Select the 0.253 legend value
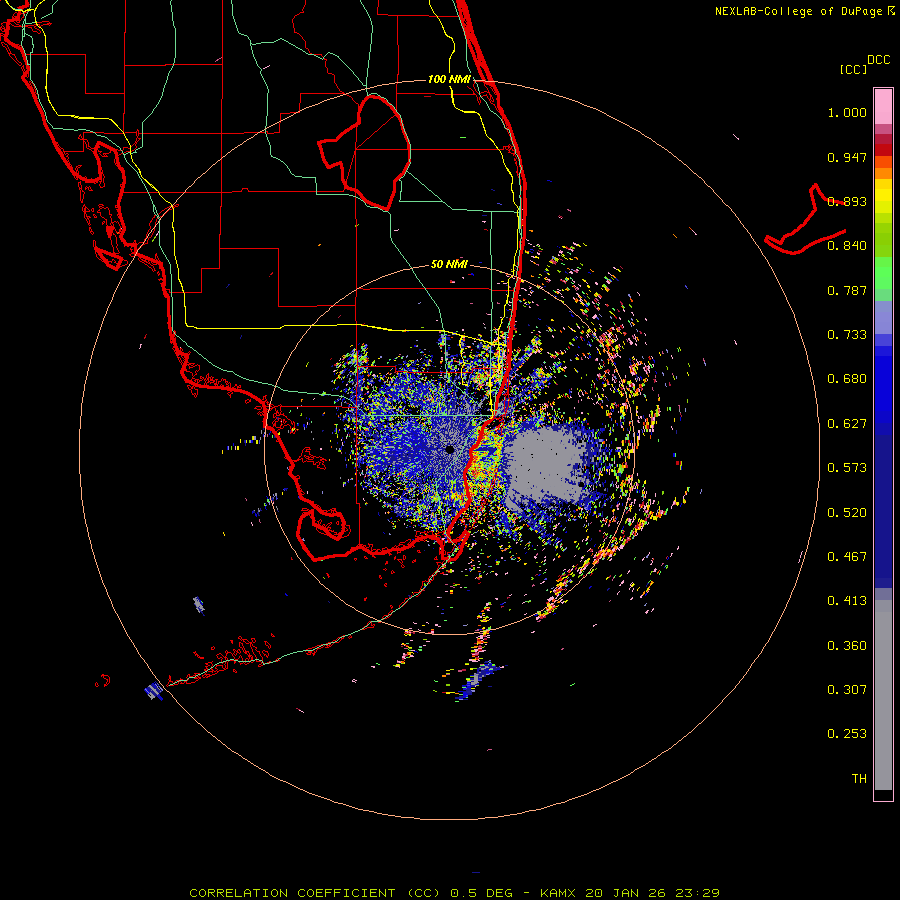 pos(847,734)
